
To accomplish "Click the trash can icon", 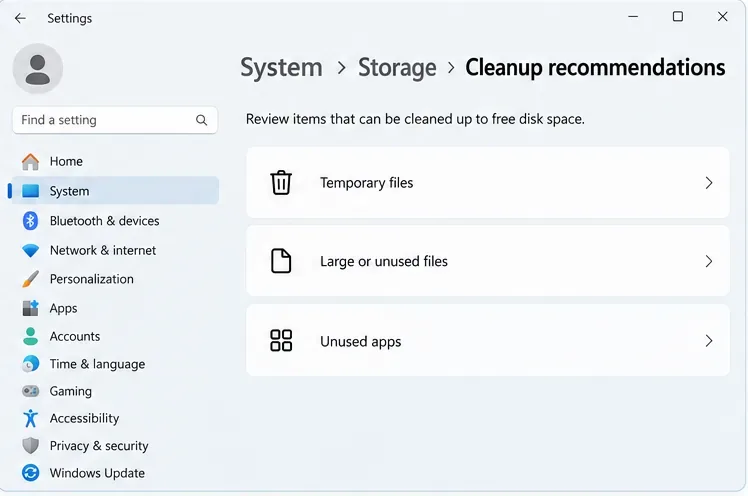I will pyautogui.click(x=281, y=183).
